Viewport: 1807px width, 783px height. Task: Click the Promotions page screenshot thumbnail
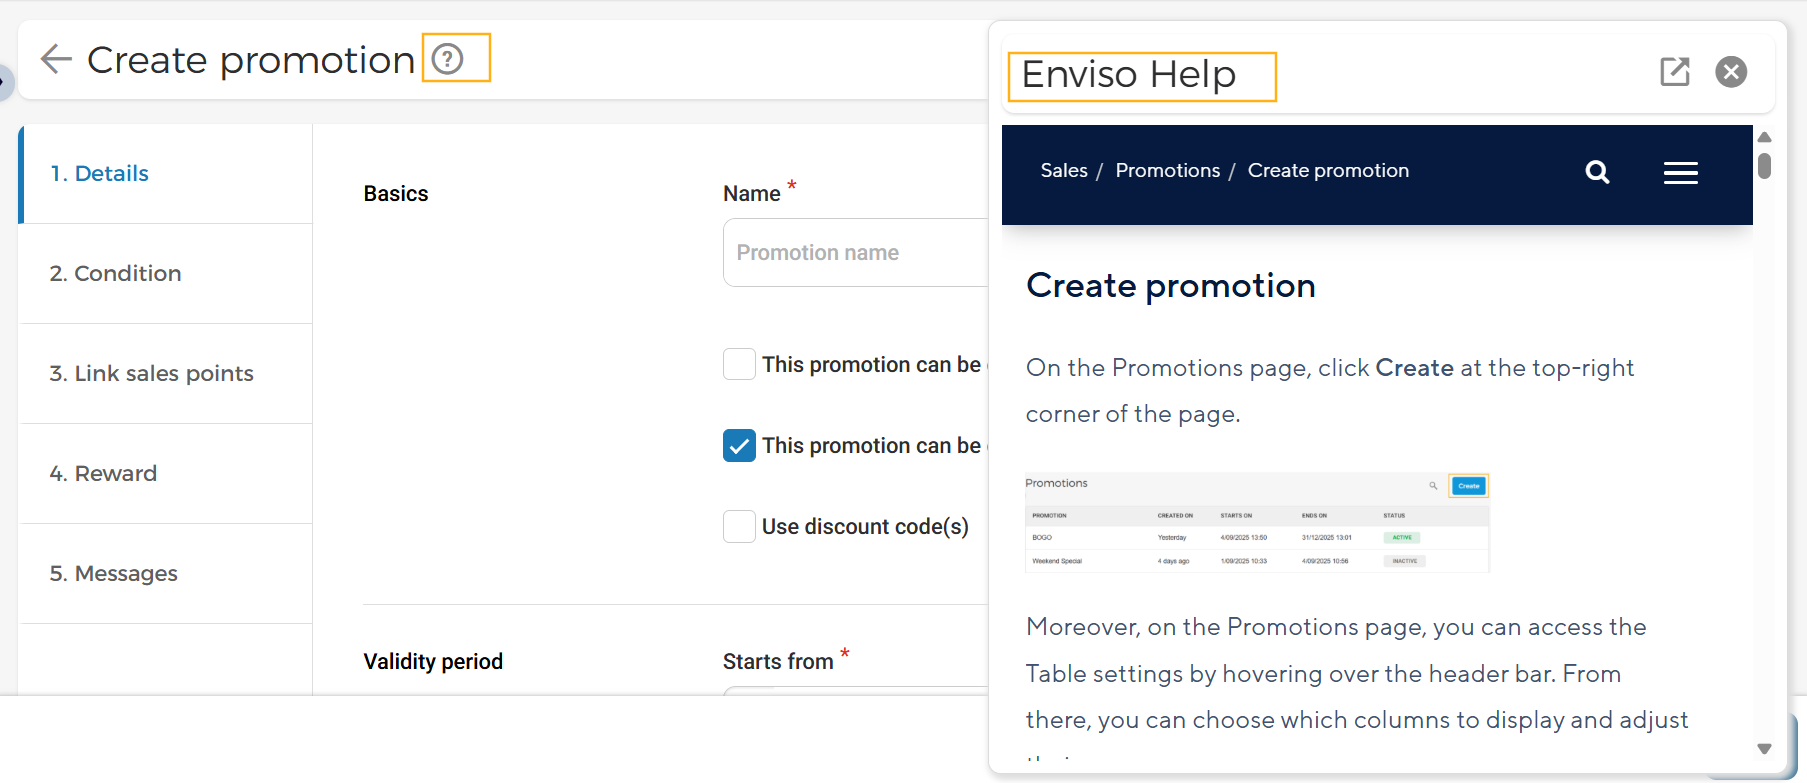1257,522
